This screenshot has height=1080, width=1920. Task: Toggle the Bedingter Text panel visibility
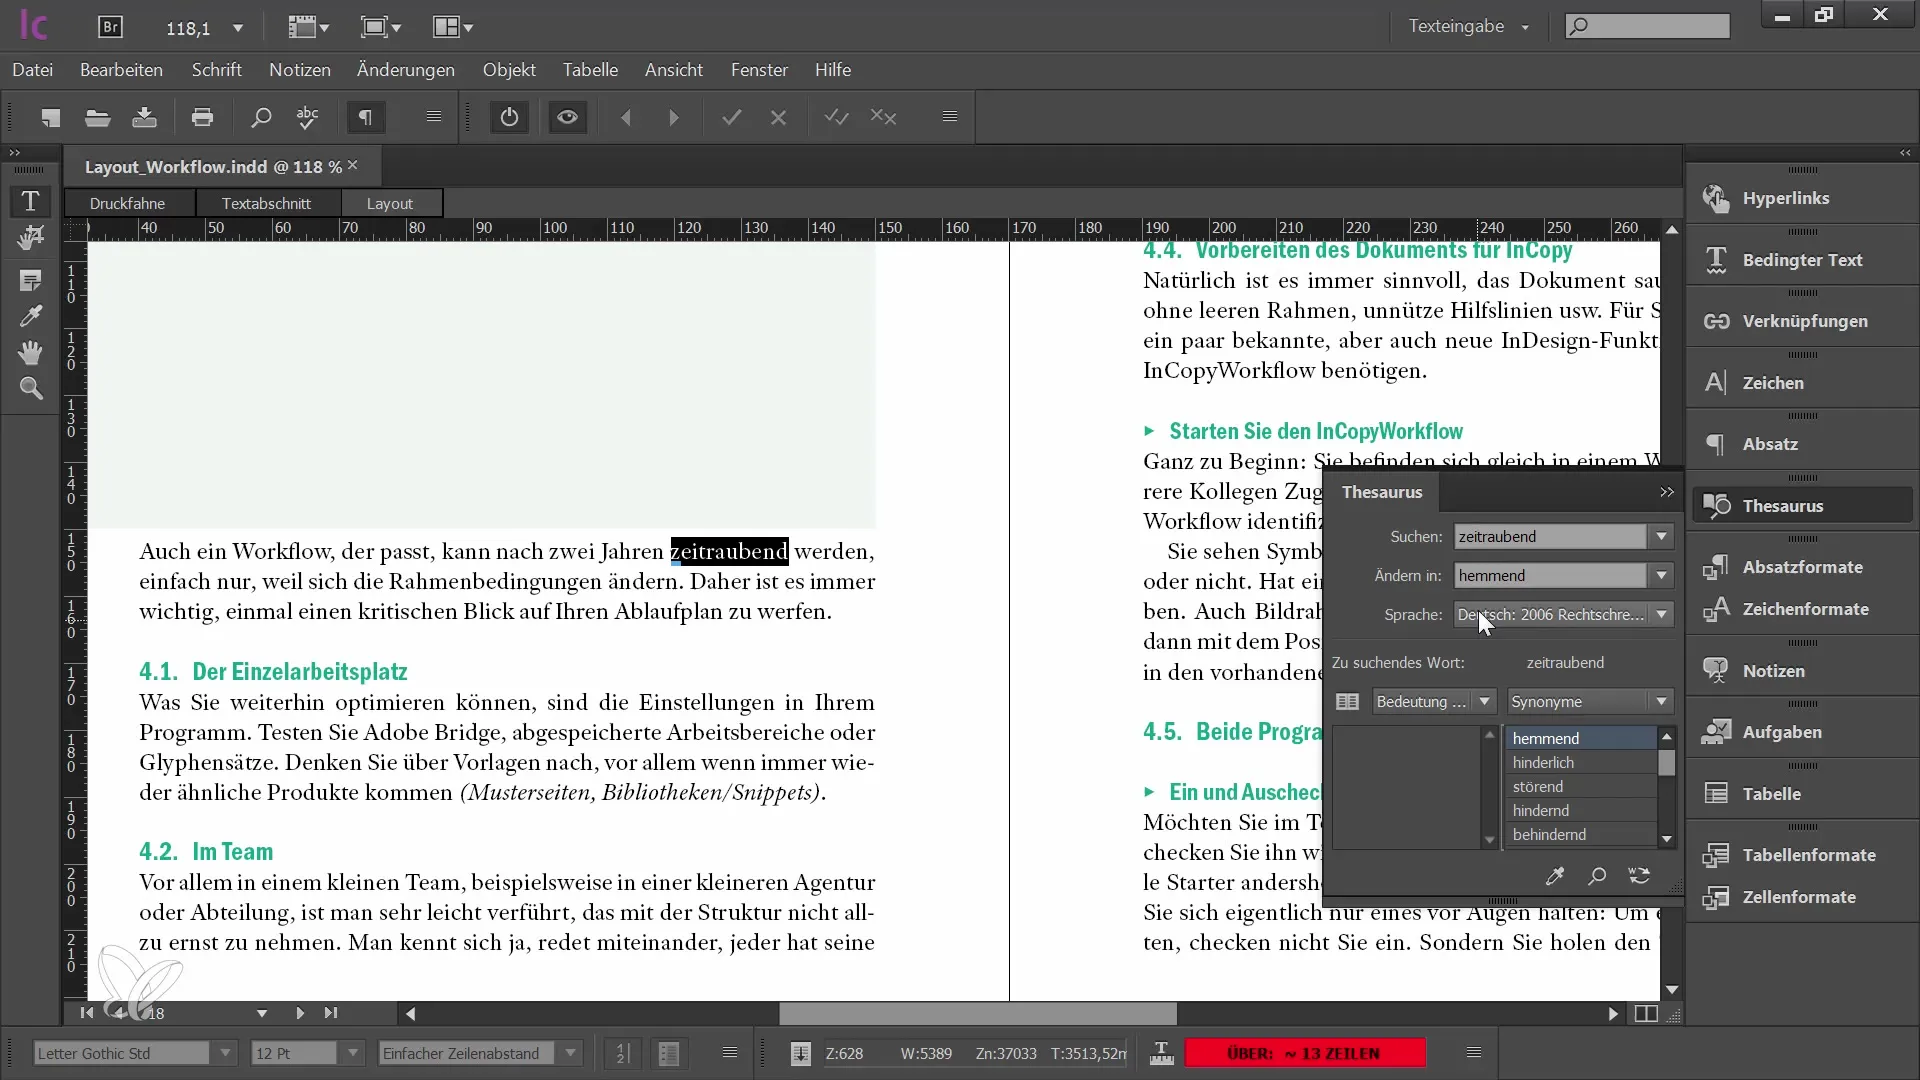(1800, 258)
